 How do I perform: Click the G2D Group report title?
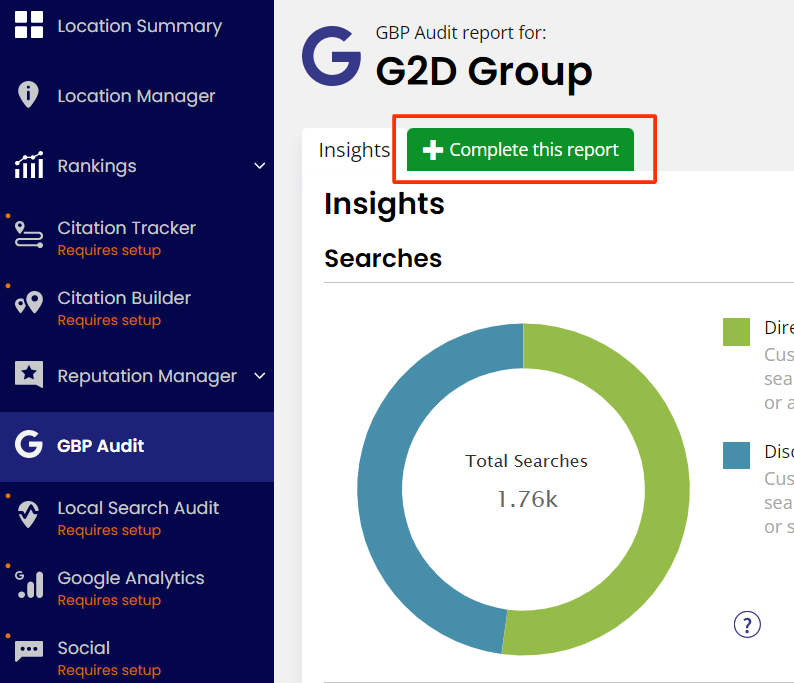(484, 71)
